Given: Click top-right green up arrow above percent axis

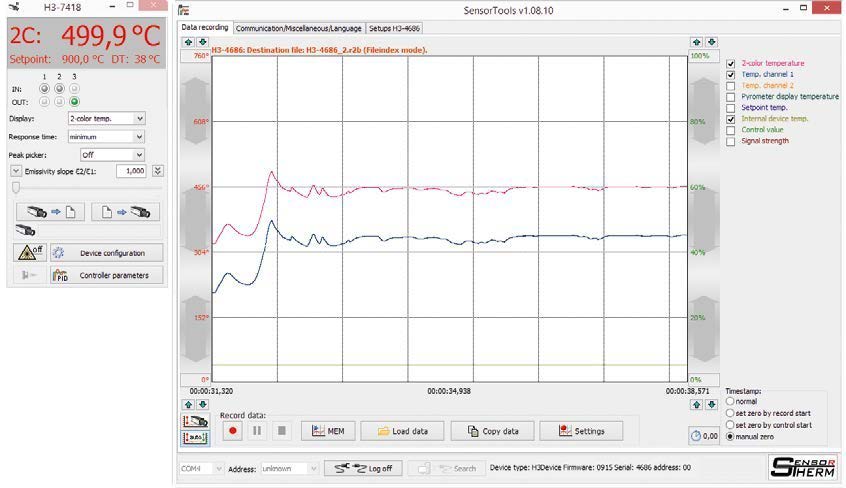Looking at the screenshot, I should pos(697,42).
